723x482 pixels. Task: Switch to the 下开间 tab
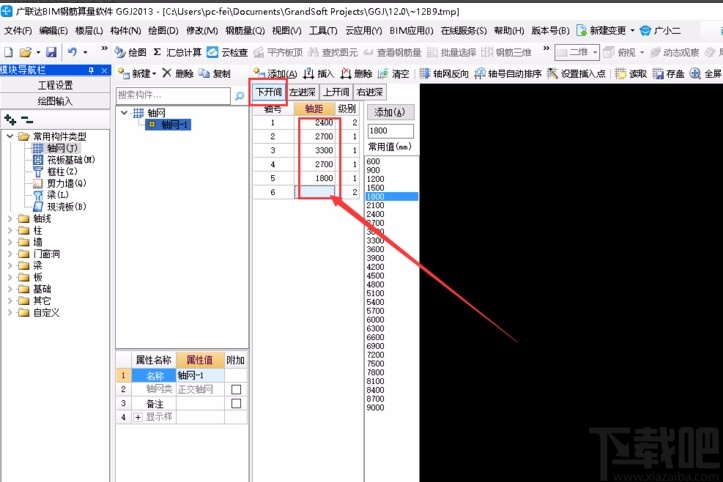point(269,92)
